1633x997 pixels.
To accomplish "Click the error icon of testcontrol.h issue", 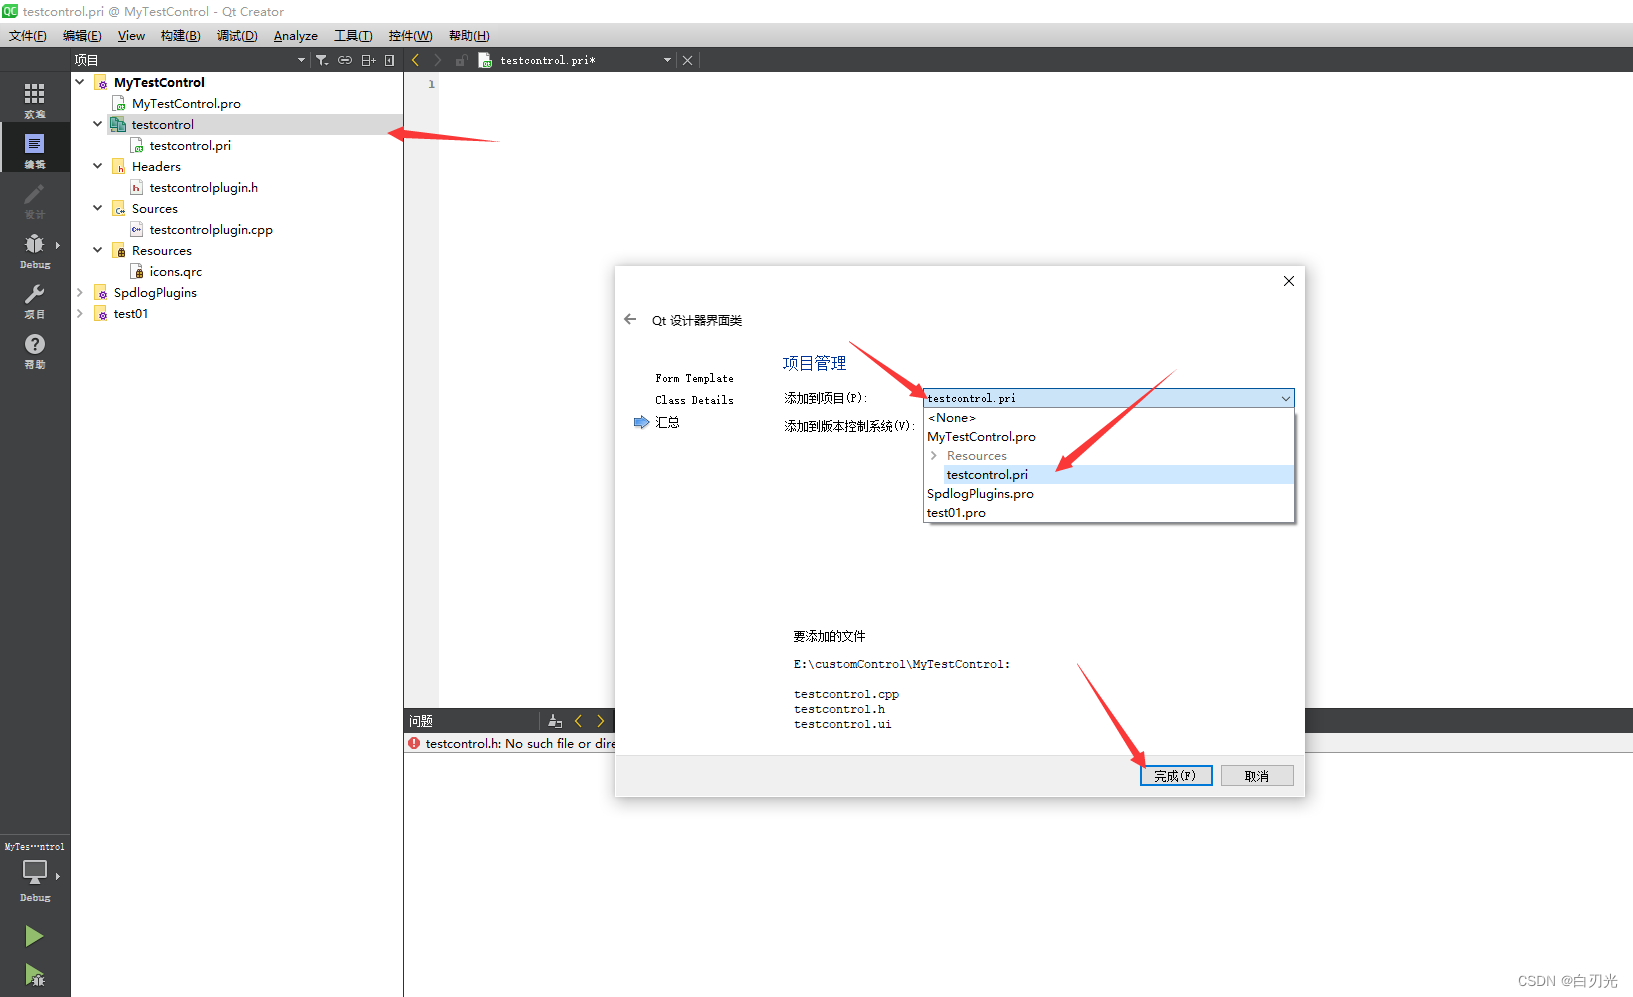I will tap(414, 743).
